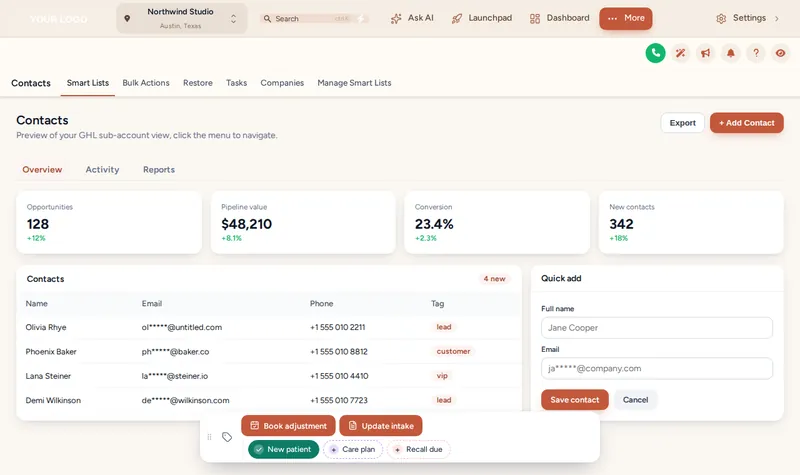
Task: Switch to the Smart Lists tab
Action: (88, 83)
